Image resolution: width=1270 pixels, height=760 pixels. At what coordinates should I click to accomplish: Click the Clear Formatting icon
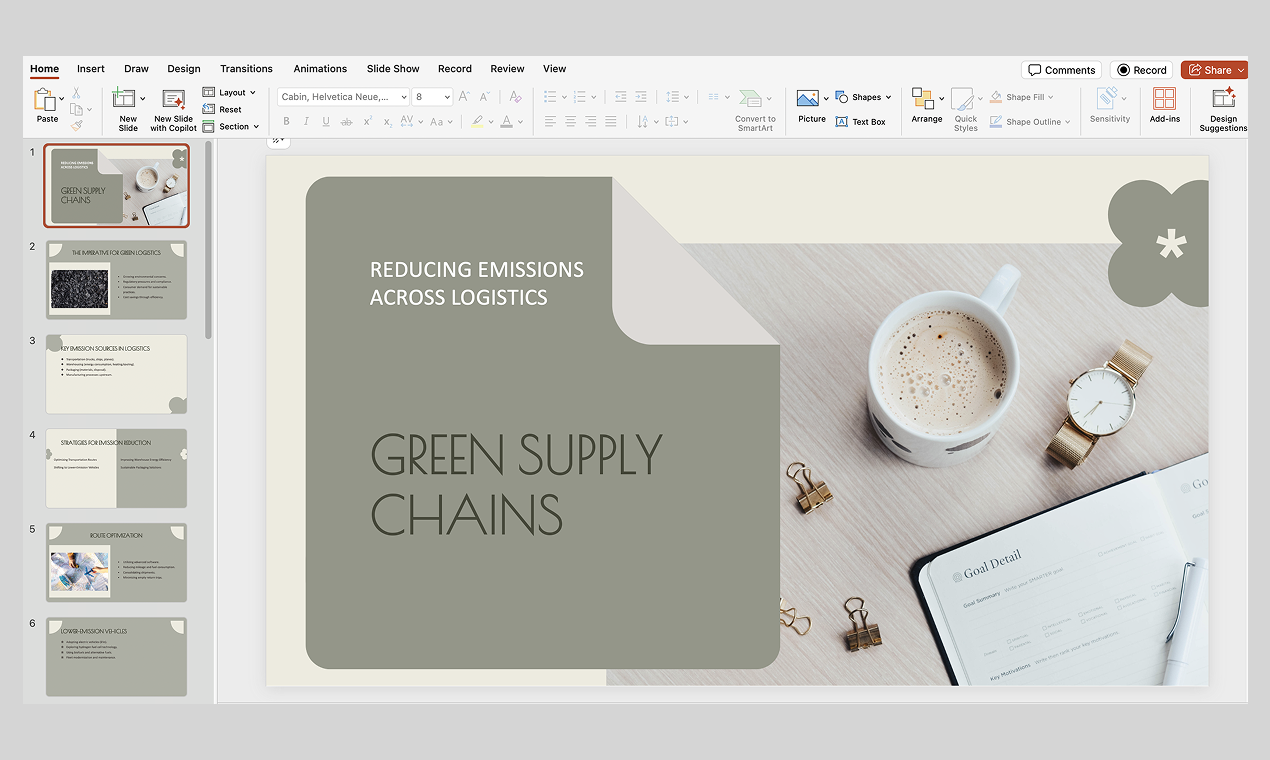tap(515, 97)
